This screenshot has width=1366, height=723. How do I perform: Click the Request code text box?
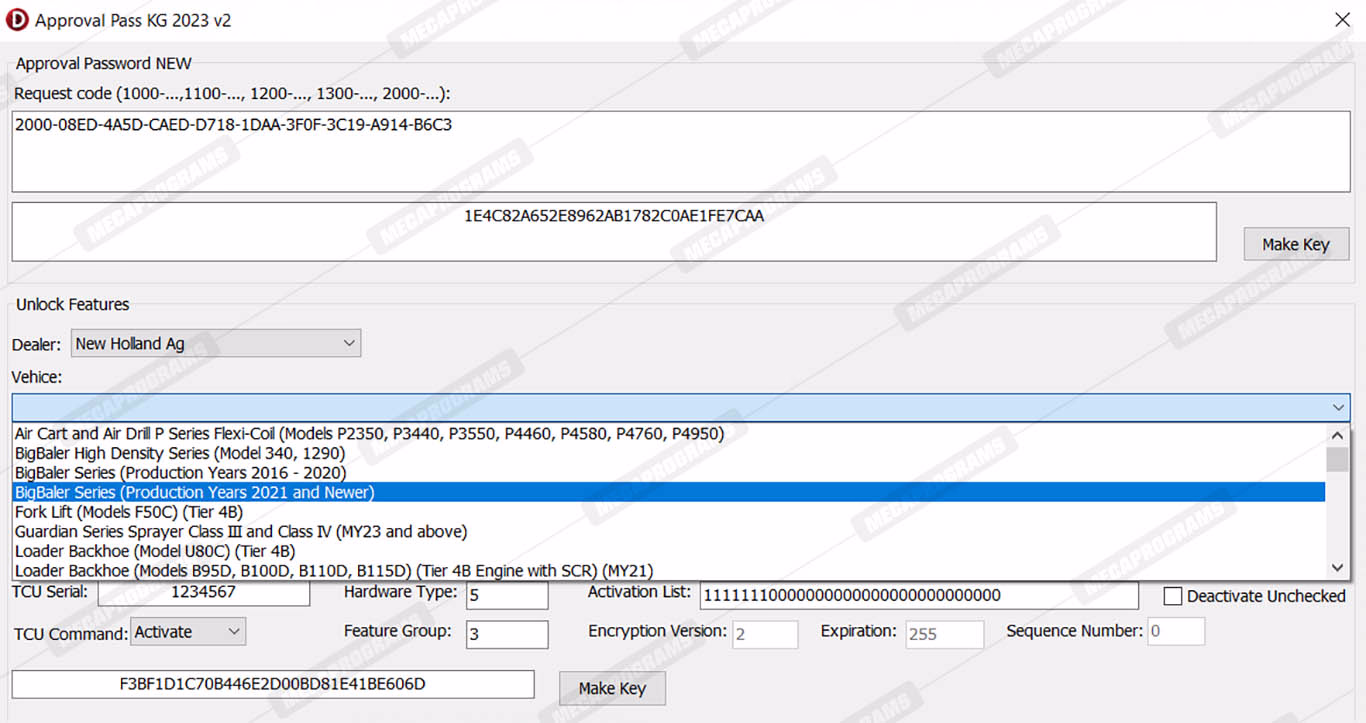pyautogui.click(x=680, y=151)
